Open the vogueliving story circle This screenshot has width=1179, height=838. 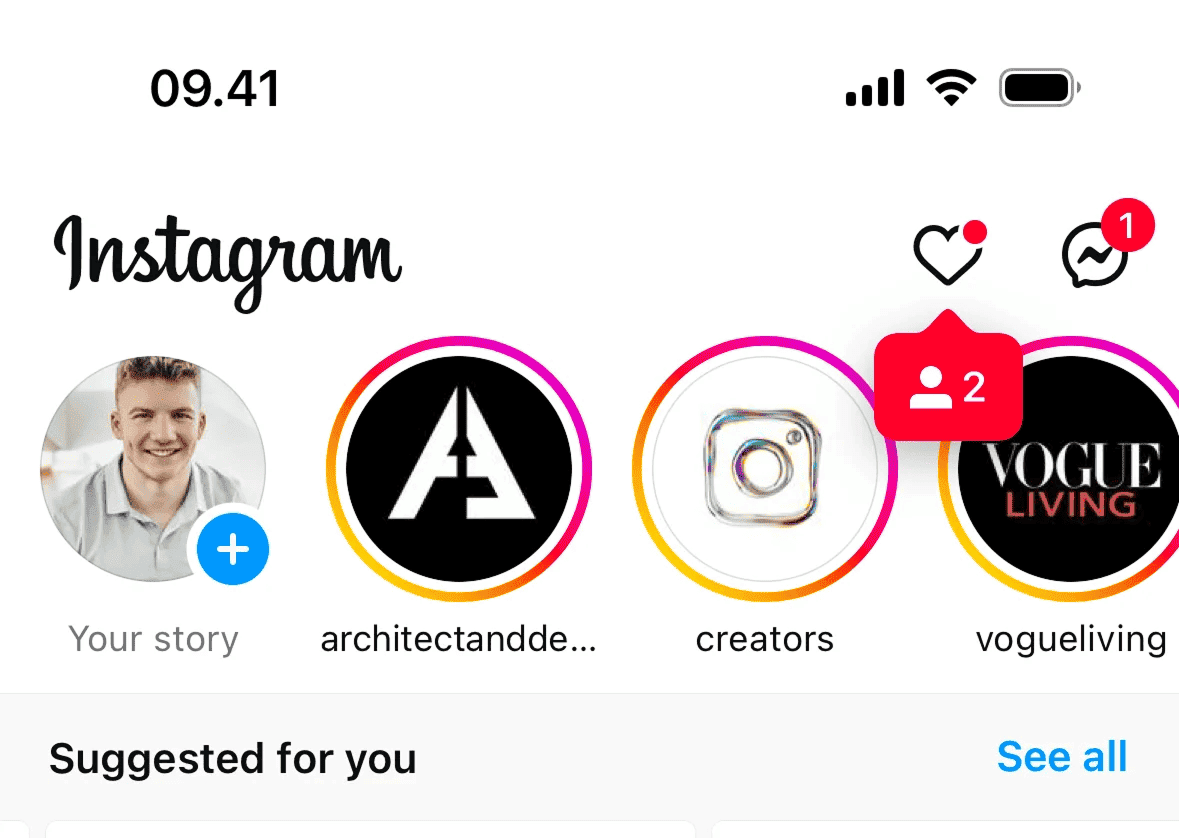(x=1068, y=468)
